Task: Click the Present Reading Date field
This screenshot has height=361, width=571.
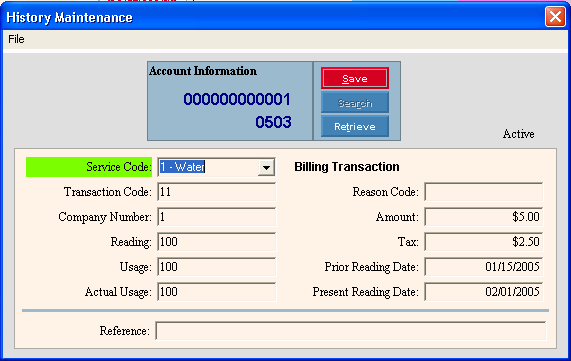Action: pyautogui.click(x=484, y=292)
